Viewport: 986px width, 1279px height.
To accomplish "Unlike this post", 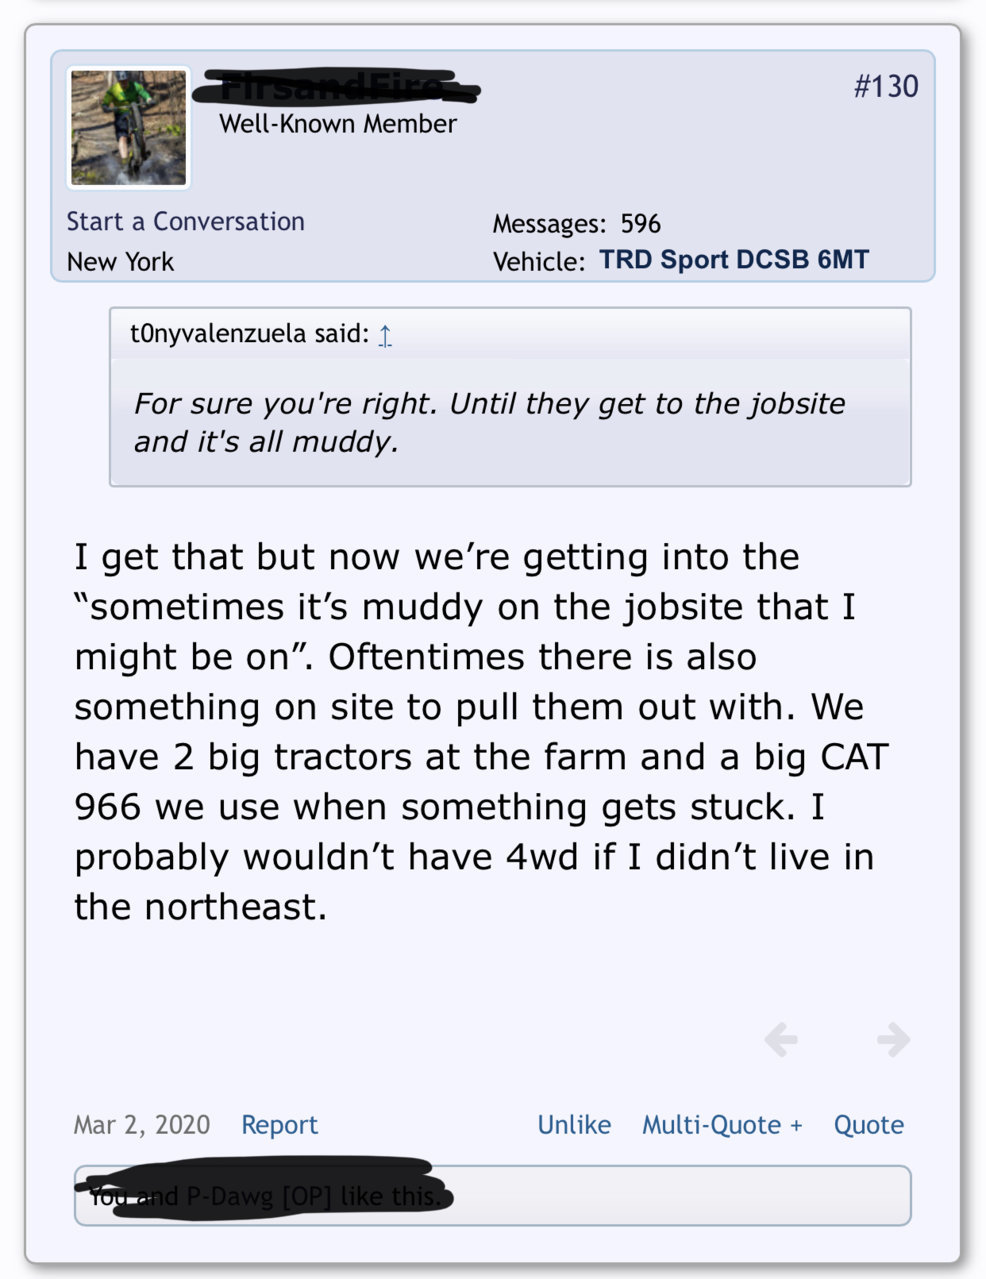I will pos(574,1125).
